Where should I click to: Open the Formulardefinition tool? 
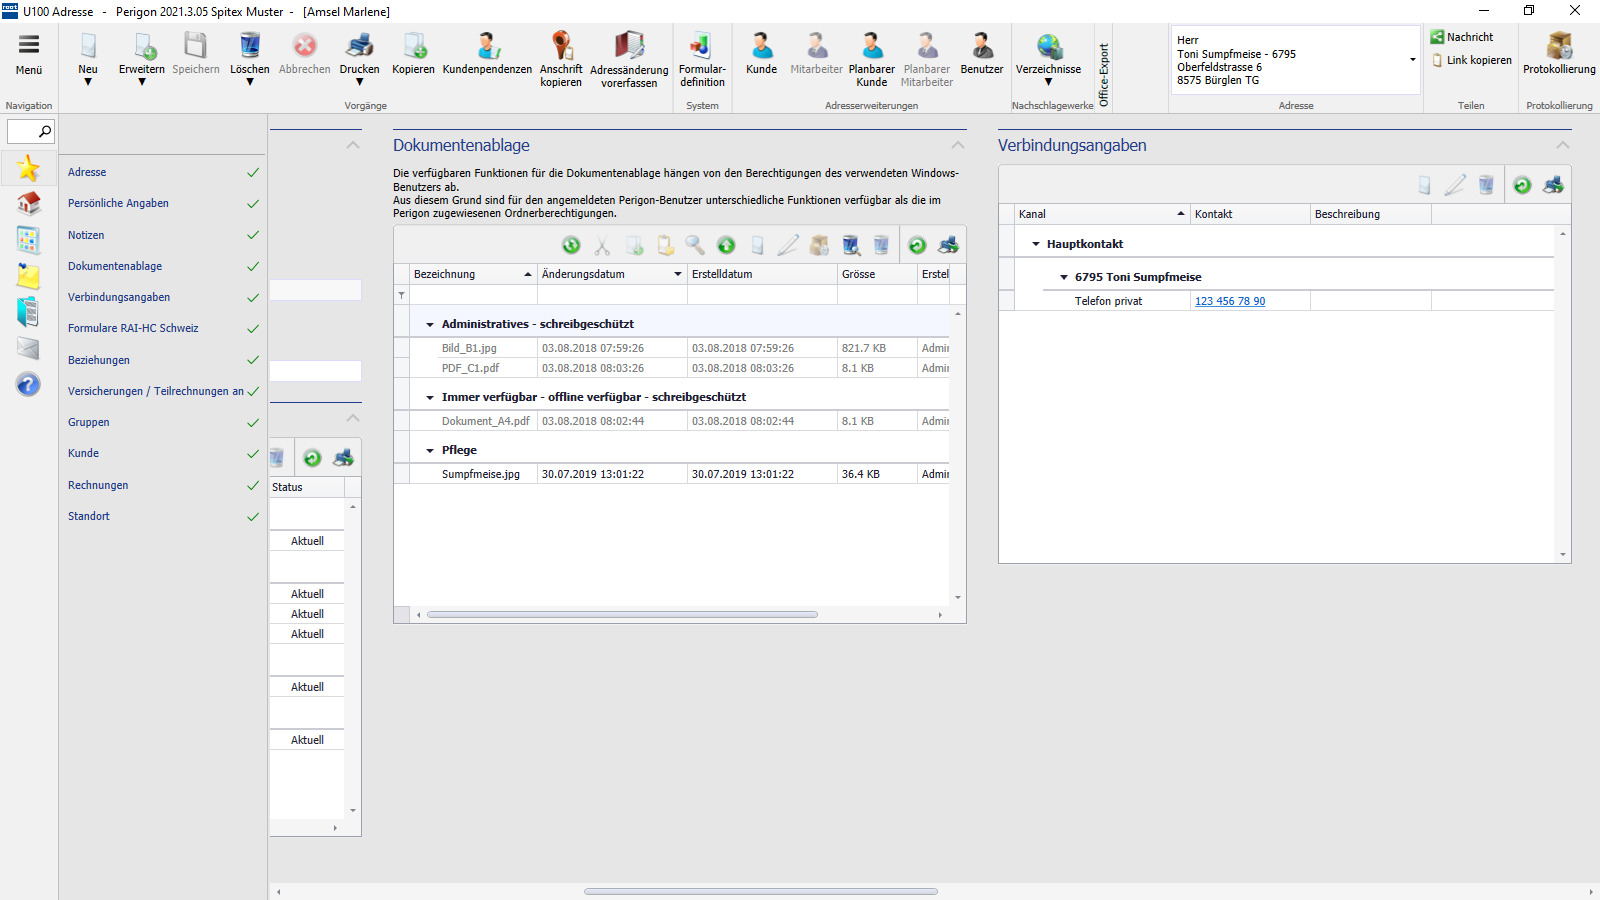click(702, 46)
